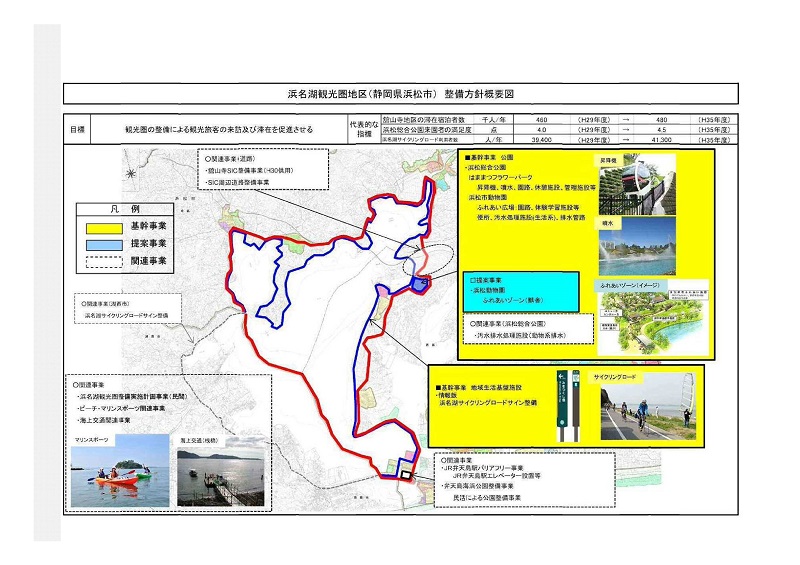Click the 目標 label cell
This screenshot has height=565, width=800.
click(x=78, y=130)
